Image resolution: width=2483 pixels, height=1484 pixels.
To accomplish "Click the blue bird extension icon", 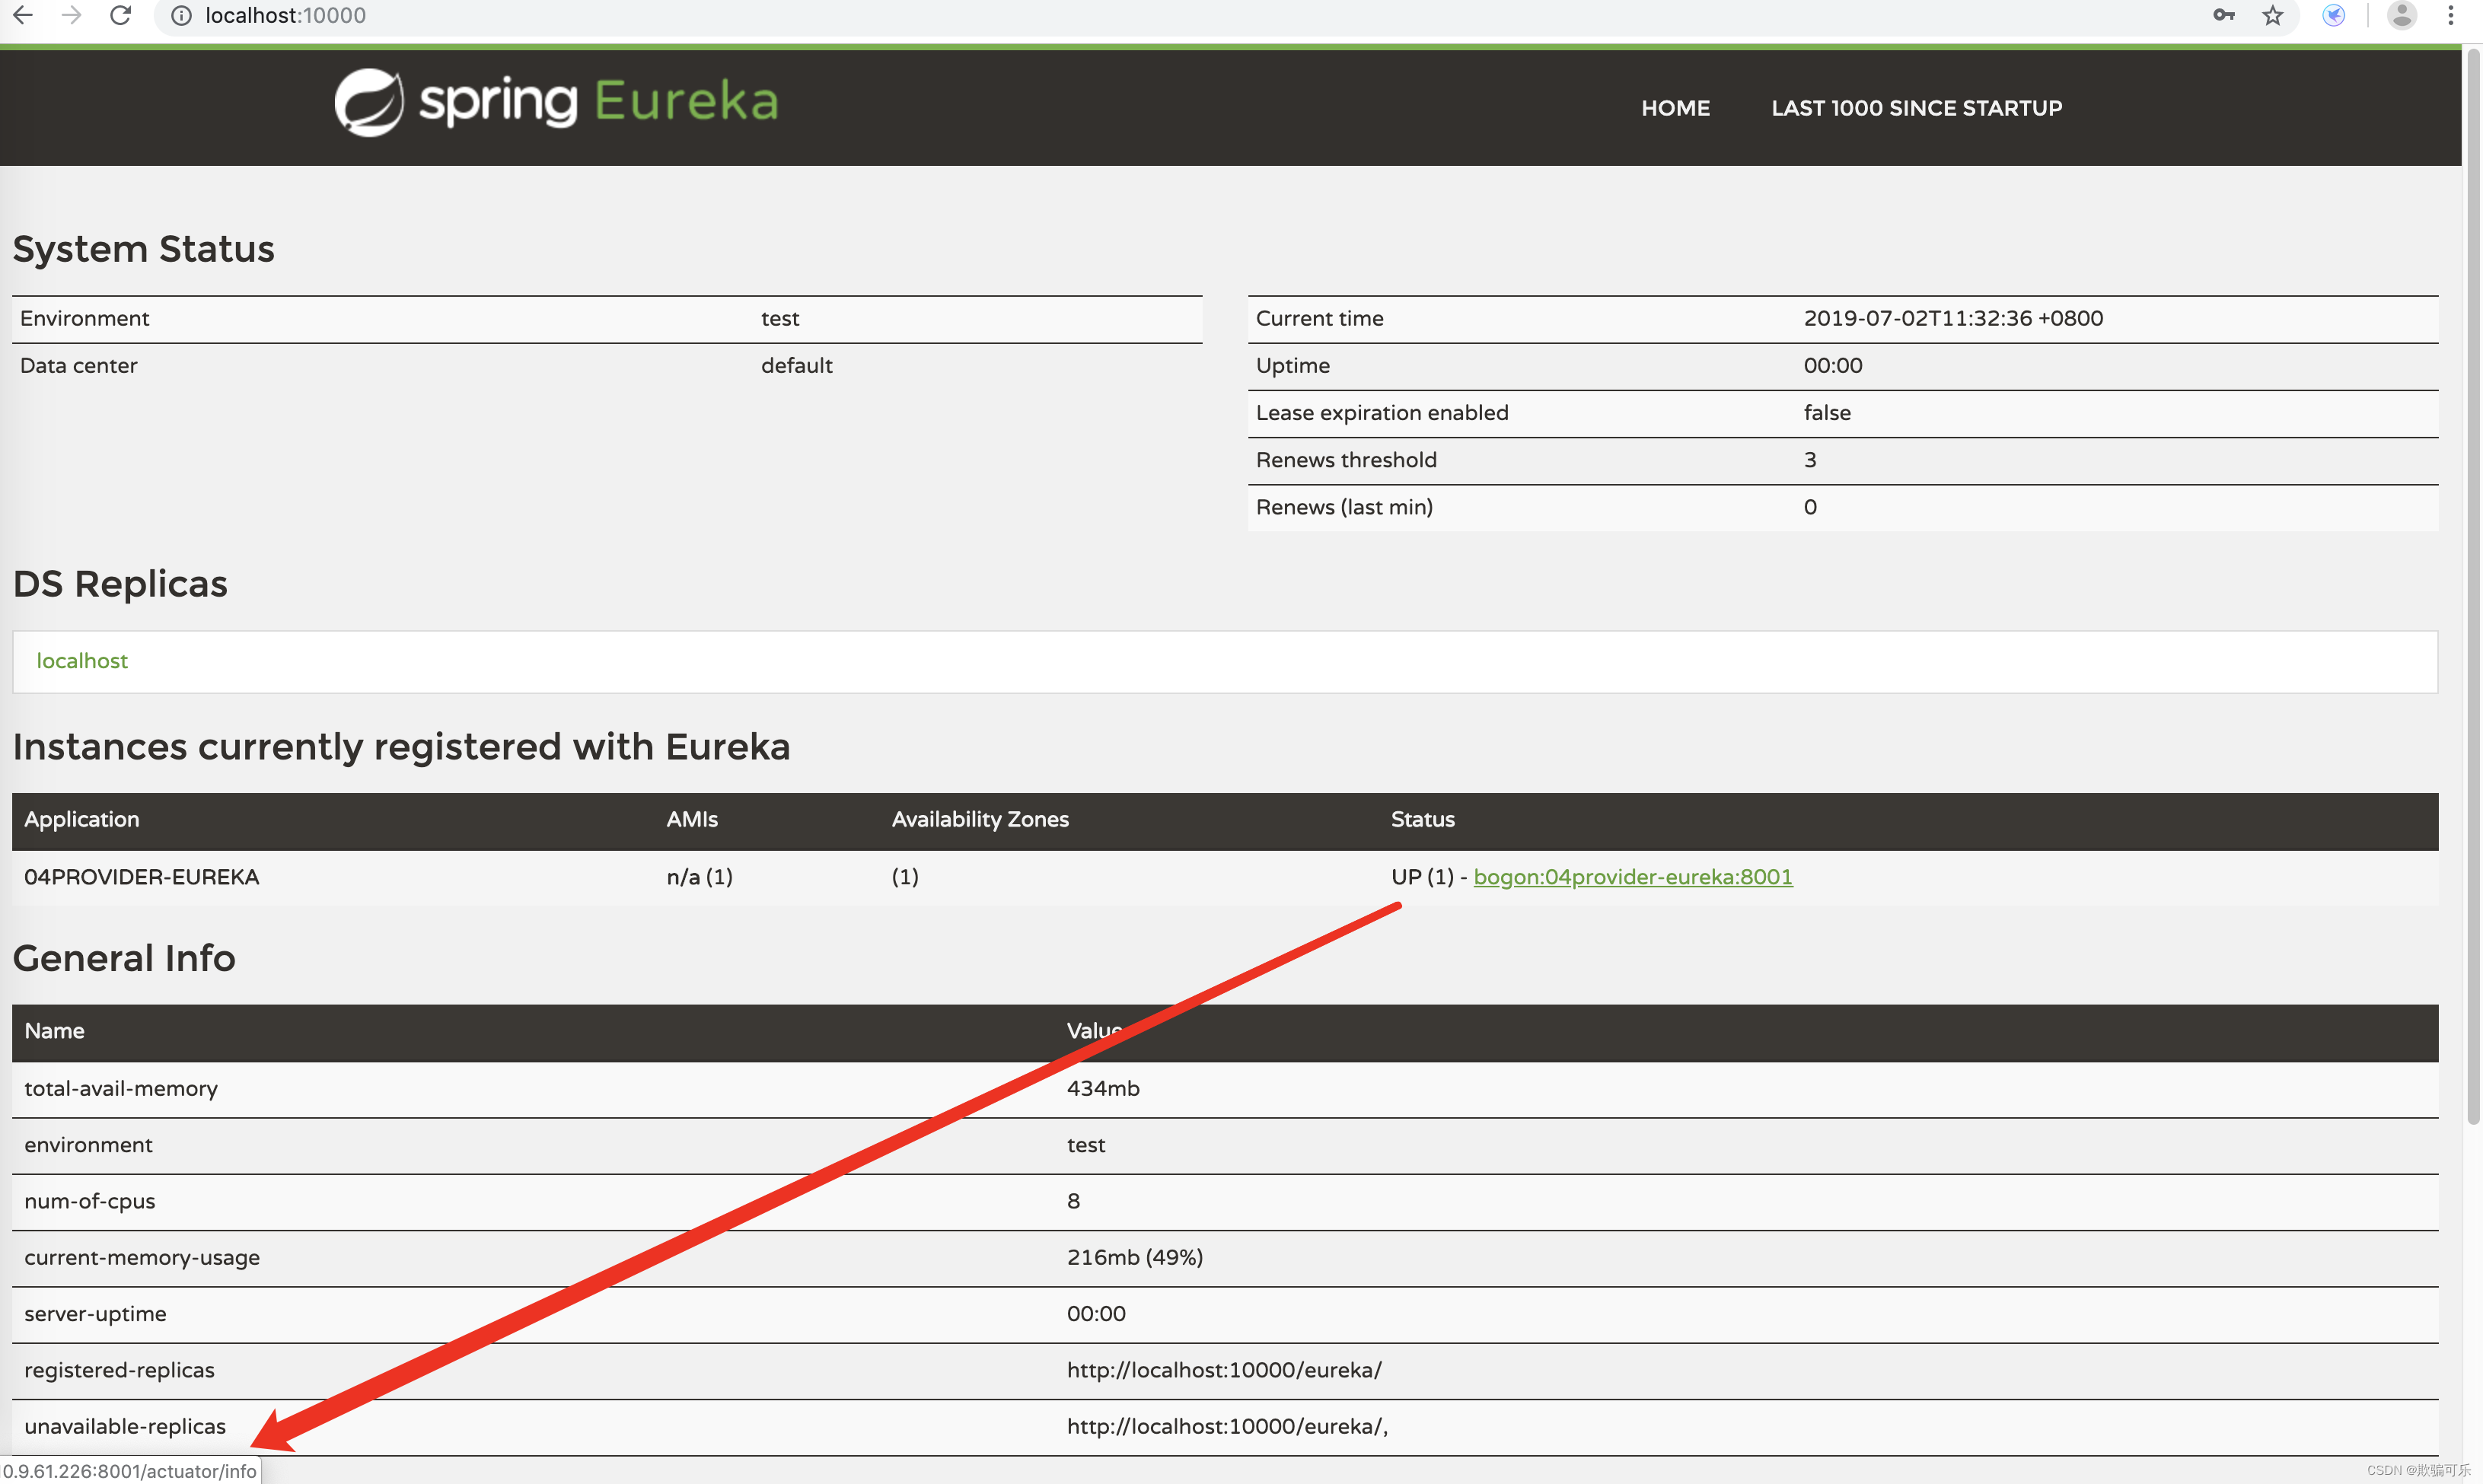I will (2334, 15).
